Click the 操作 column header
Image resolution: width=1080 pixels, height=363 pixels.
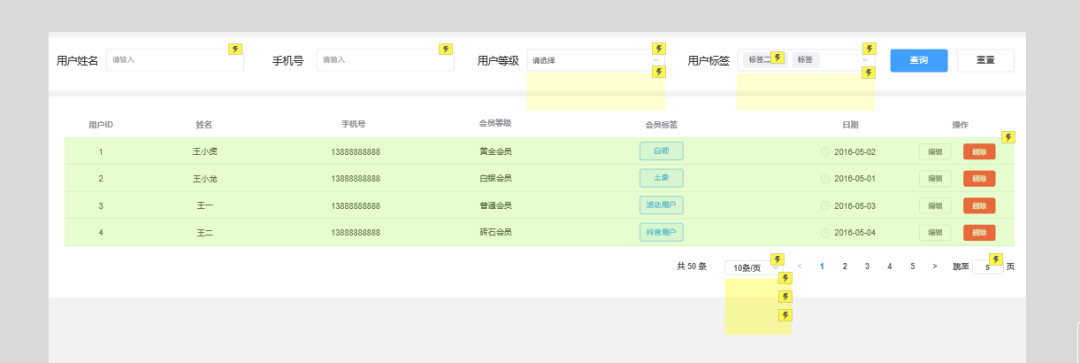(x=960, y=125)
